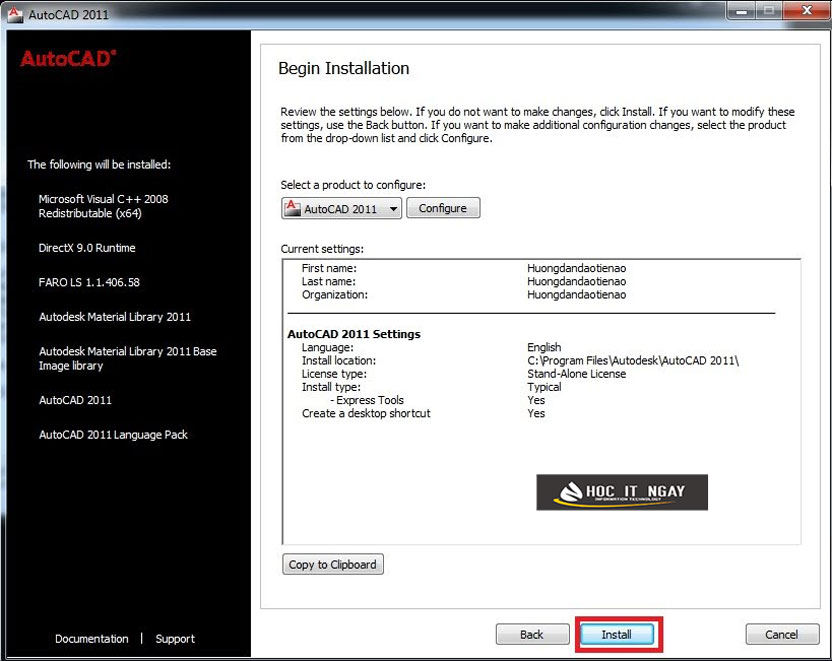Copy settings using Copy to Clipboard

(333, 564)
